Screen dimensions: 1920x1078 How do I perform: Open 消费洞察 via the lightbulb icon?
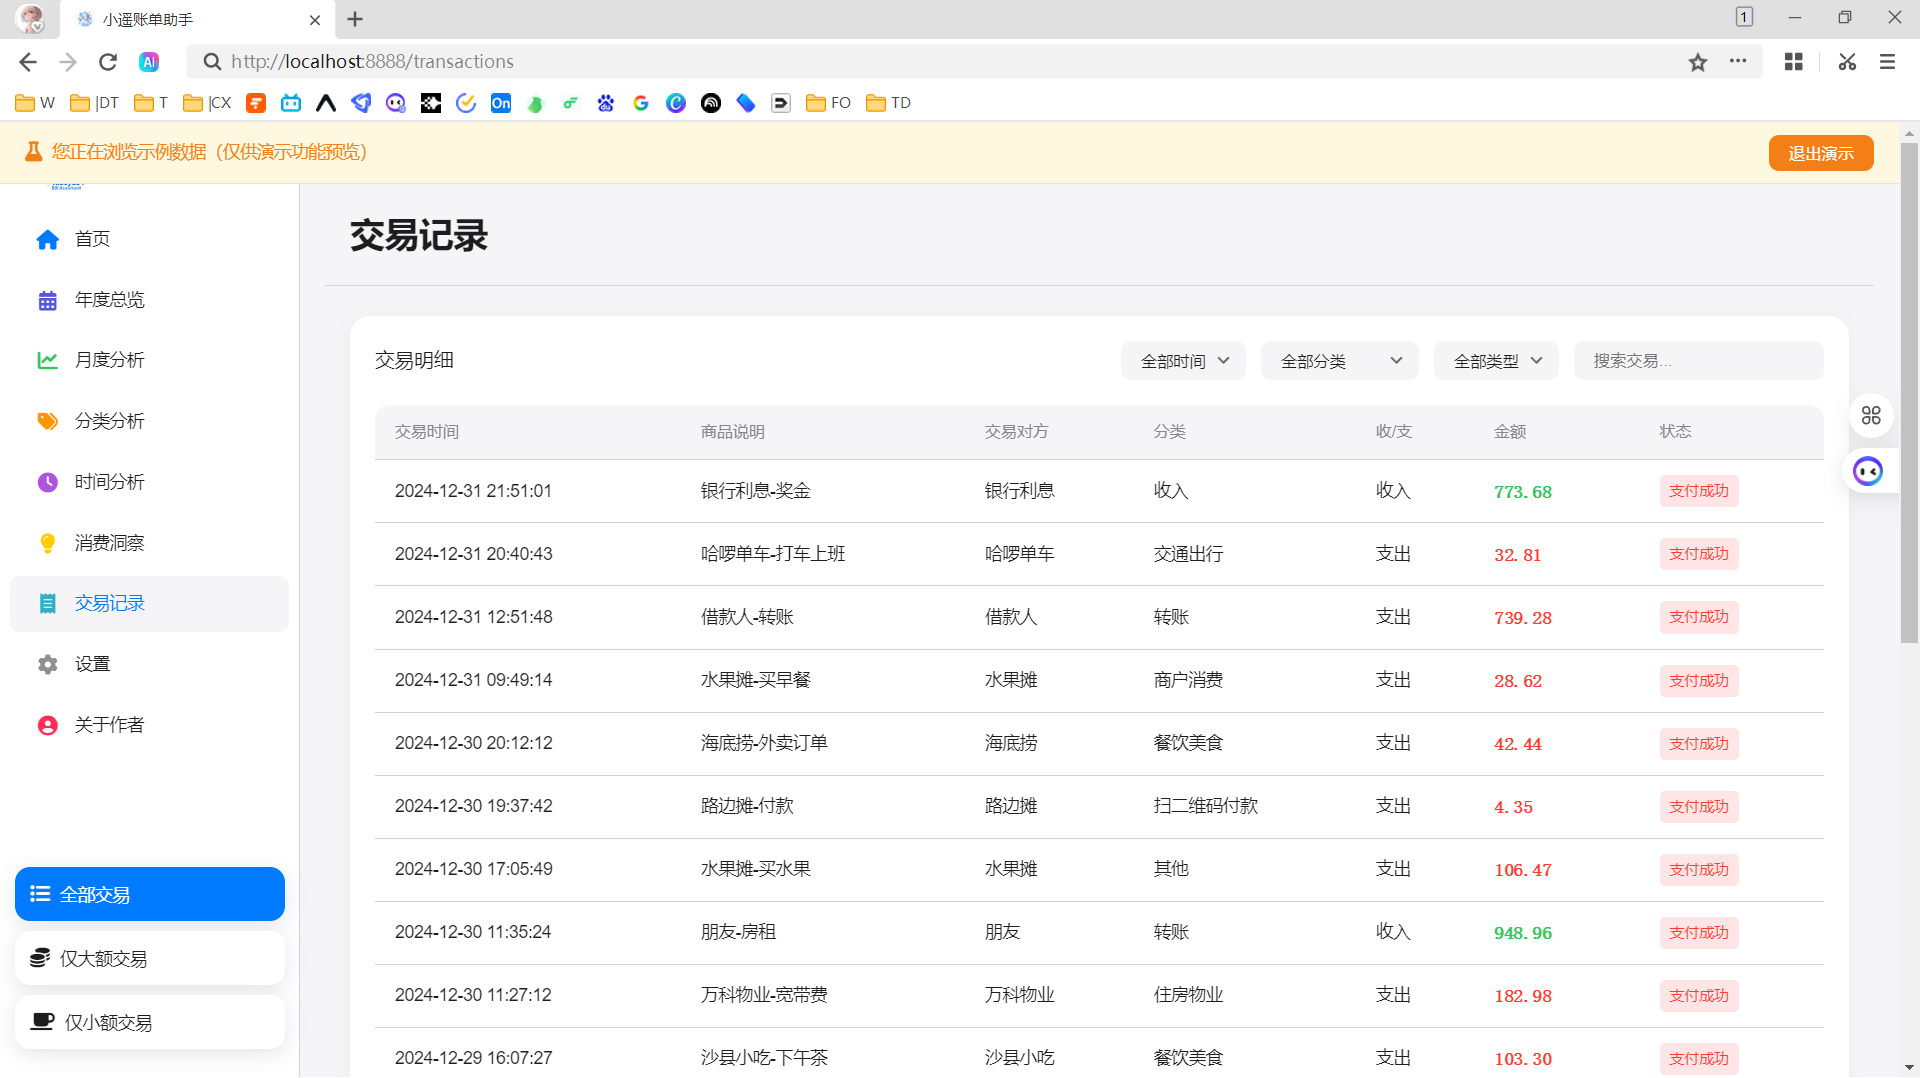click(x=47, y=542)
